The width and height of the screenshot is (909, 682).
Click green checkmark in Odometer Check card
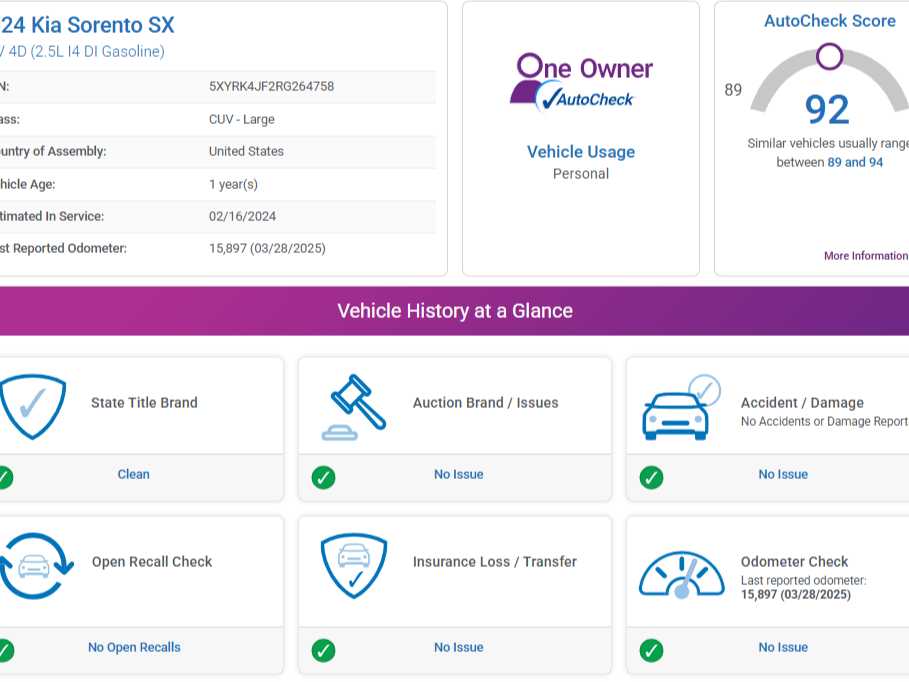click(651, 650)
